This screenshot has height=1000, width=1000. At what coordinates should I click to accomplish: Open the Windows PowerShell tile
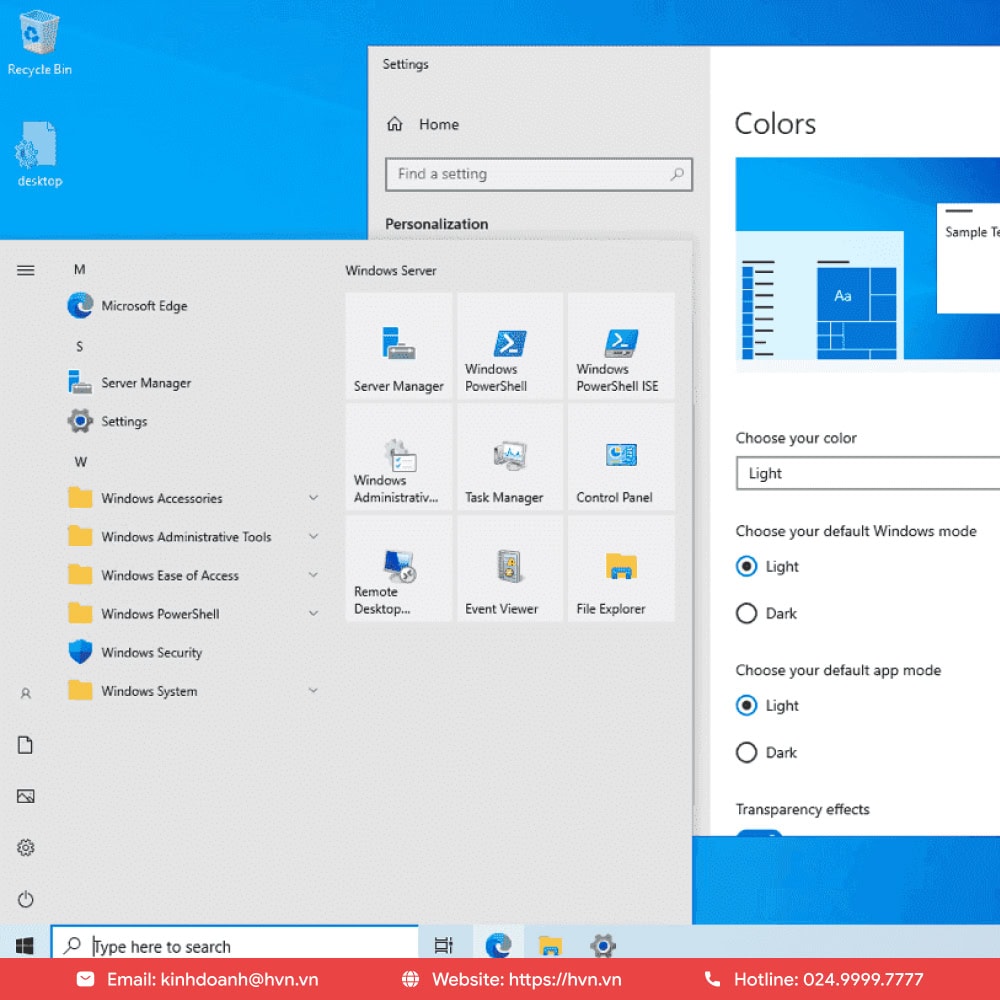click(510, 346)
